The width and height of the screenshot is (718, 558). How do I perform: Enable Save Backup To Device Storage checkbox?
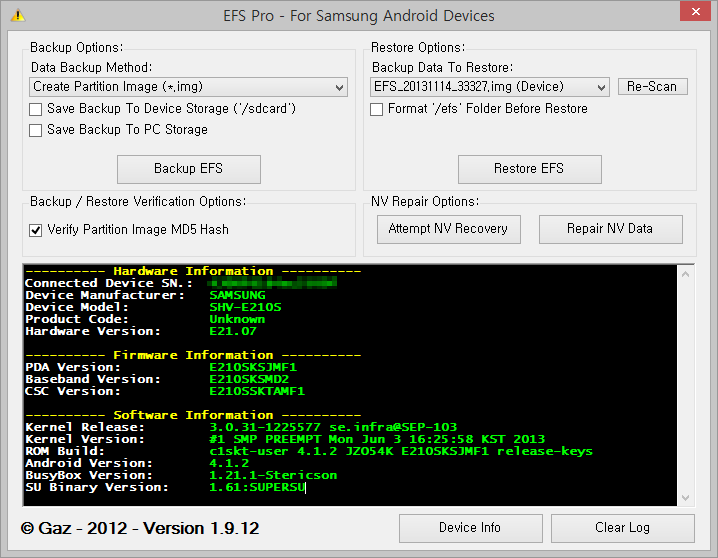pyautogui.click(x=36, y=109)
